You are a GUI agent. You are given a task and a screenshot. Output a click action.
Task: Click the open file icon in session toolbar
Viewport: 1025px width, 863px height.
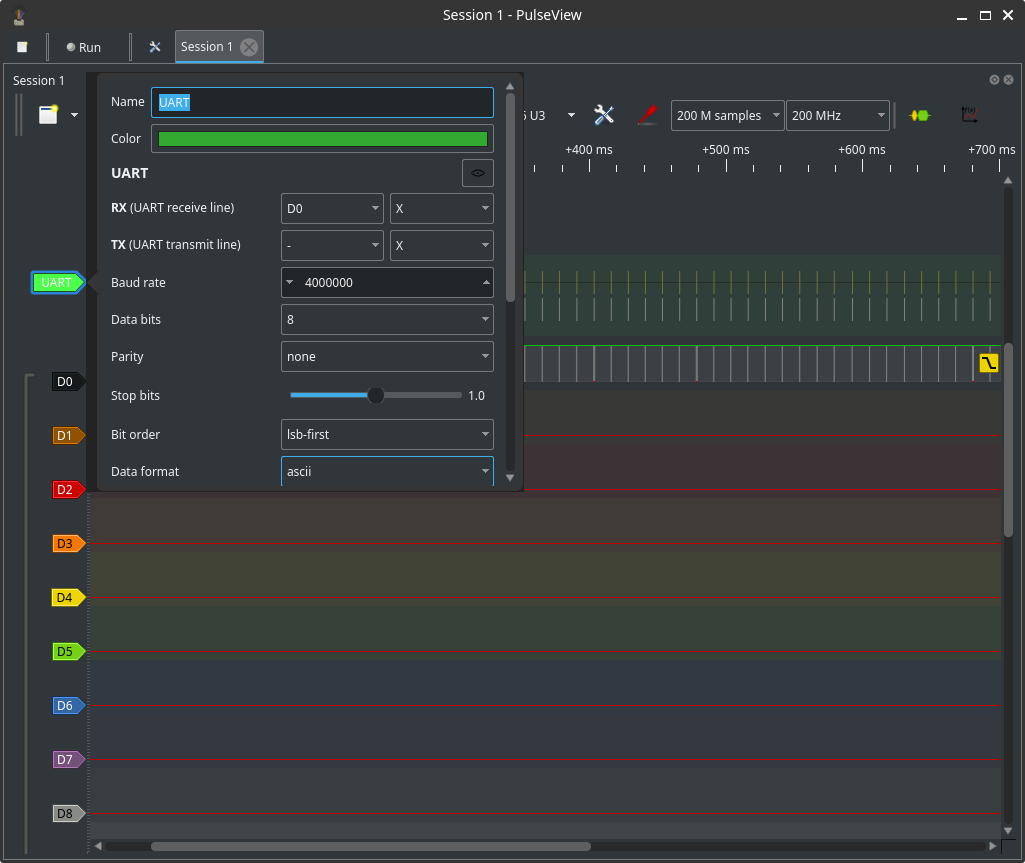48,115
